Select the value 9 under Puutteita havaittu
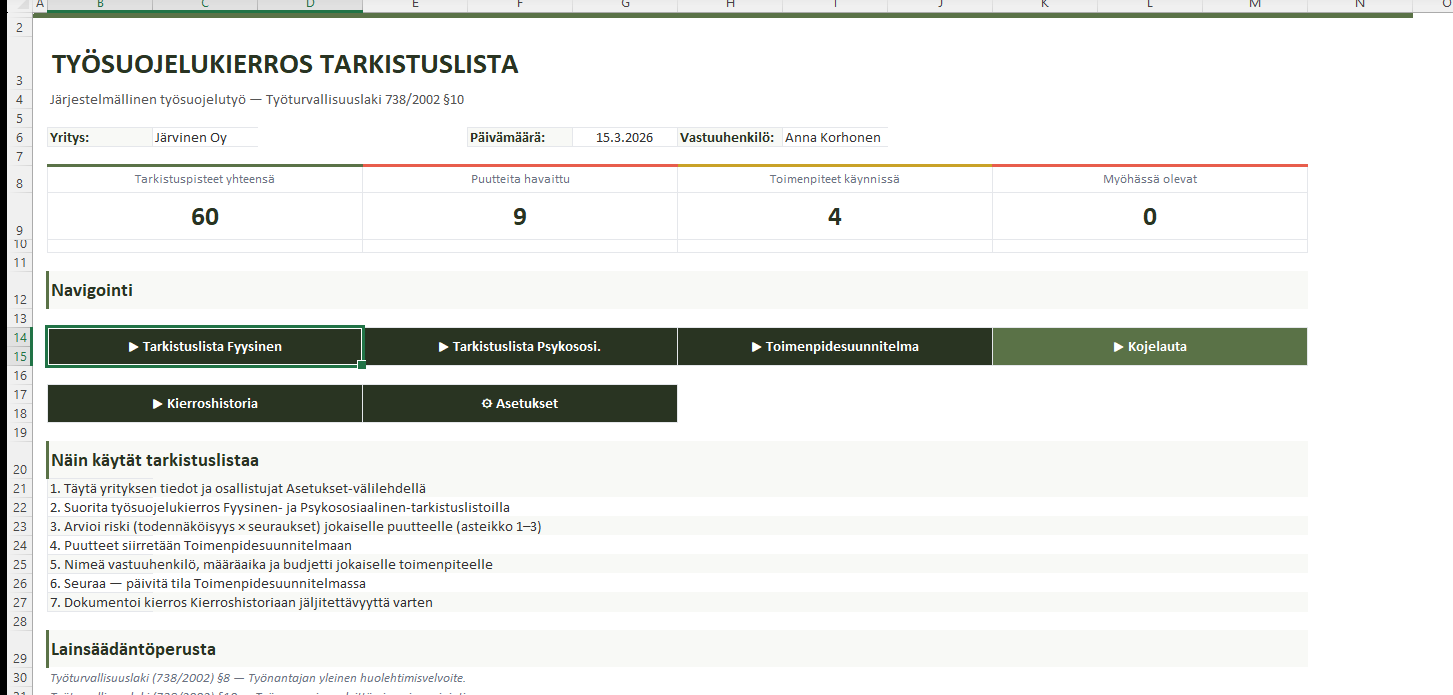 [x=520, y=217]
